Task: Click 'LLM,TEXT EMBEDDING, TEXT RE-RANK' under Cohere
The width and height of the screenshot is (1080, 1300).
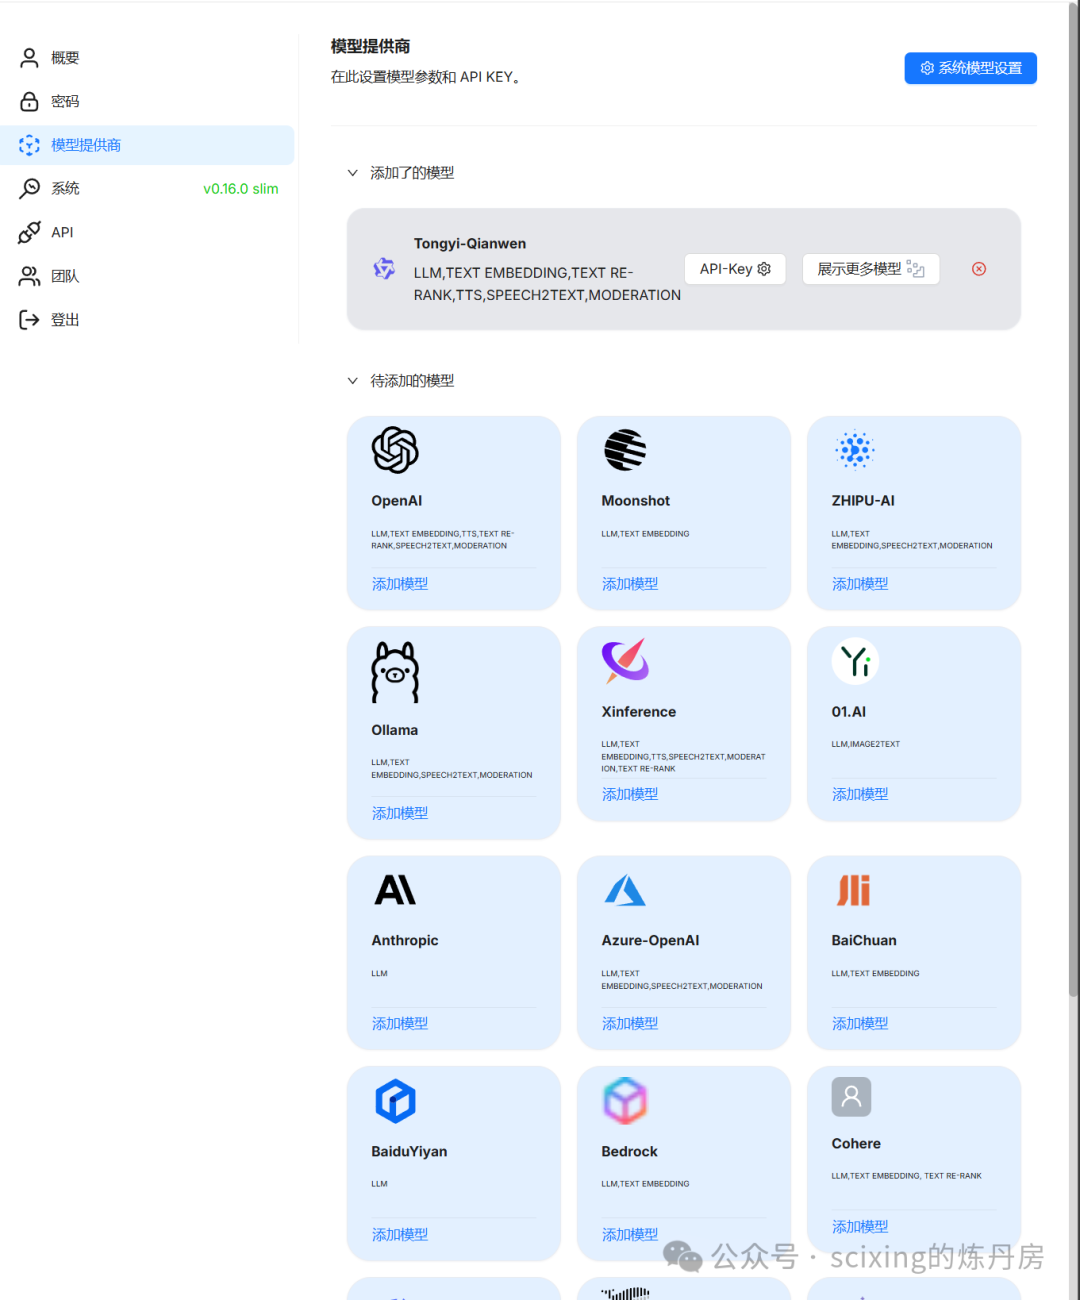Action: point(907,1176)
